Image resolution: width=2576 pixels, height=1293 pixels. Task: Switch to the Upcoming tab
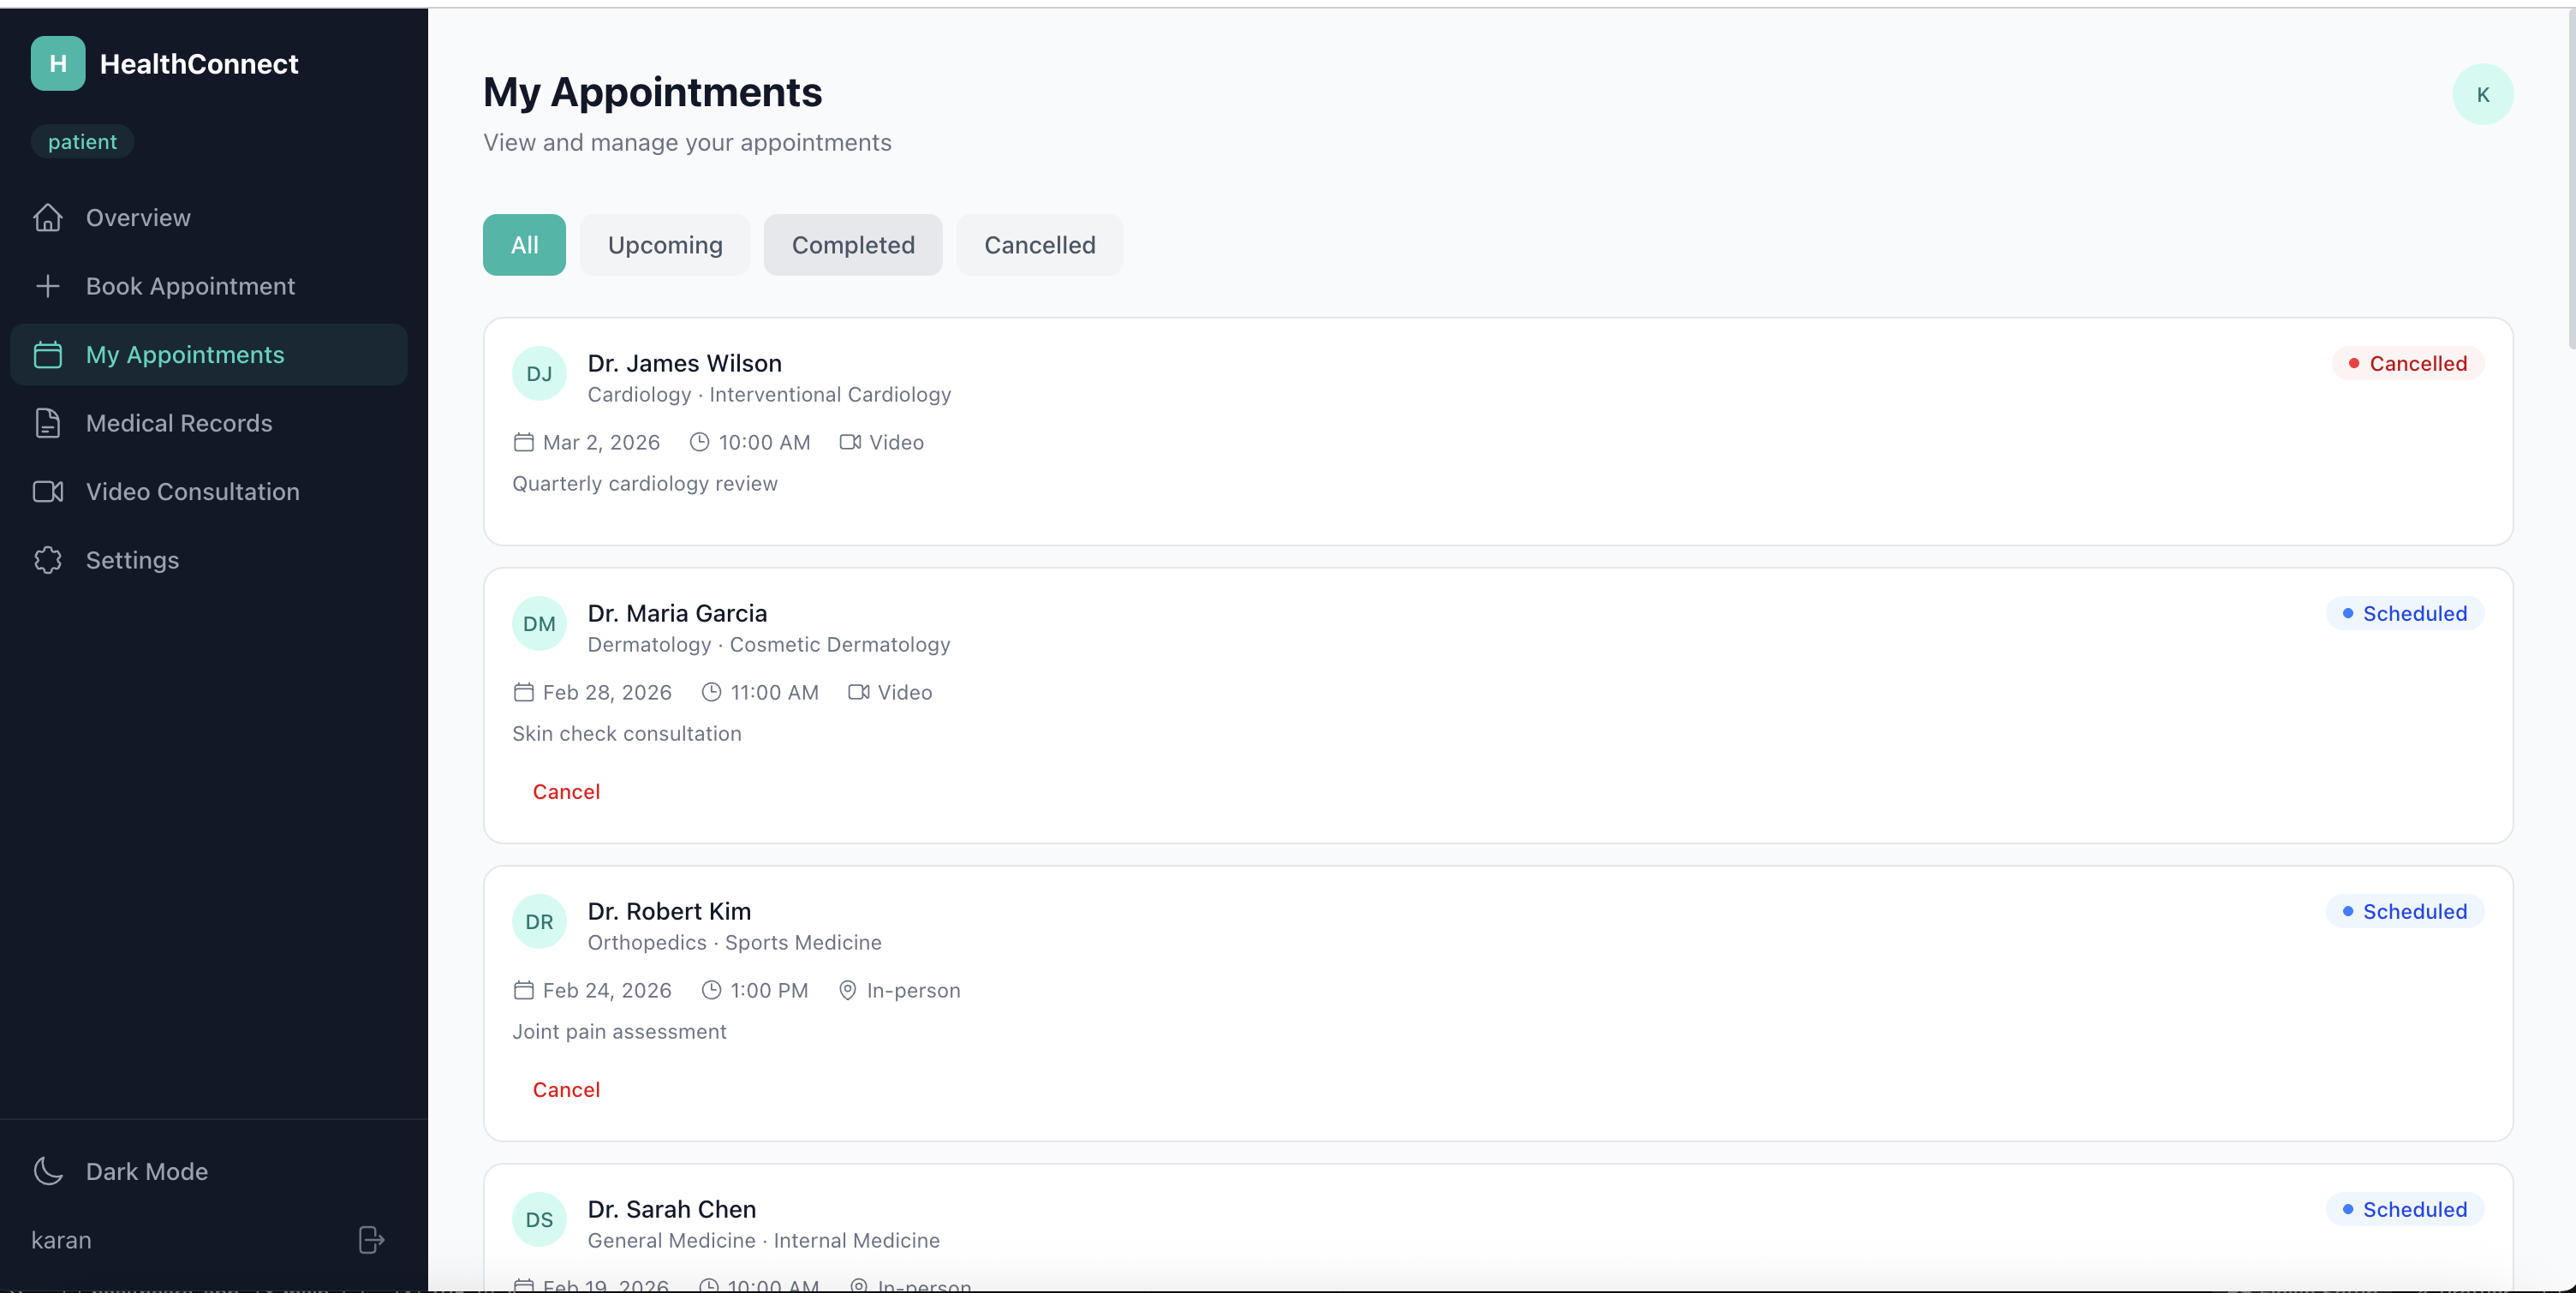tap(665, 245)
